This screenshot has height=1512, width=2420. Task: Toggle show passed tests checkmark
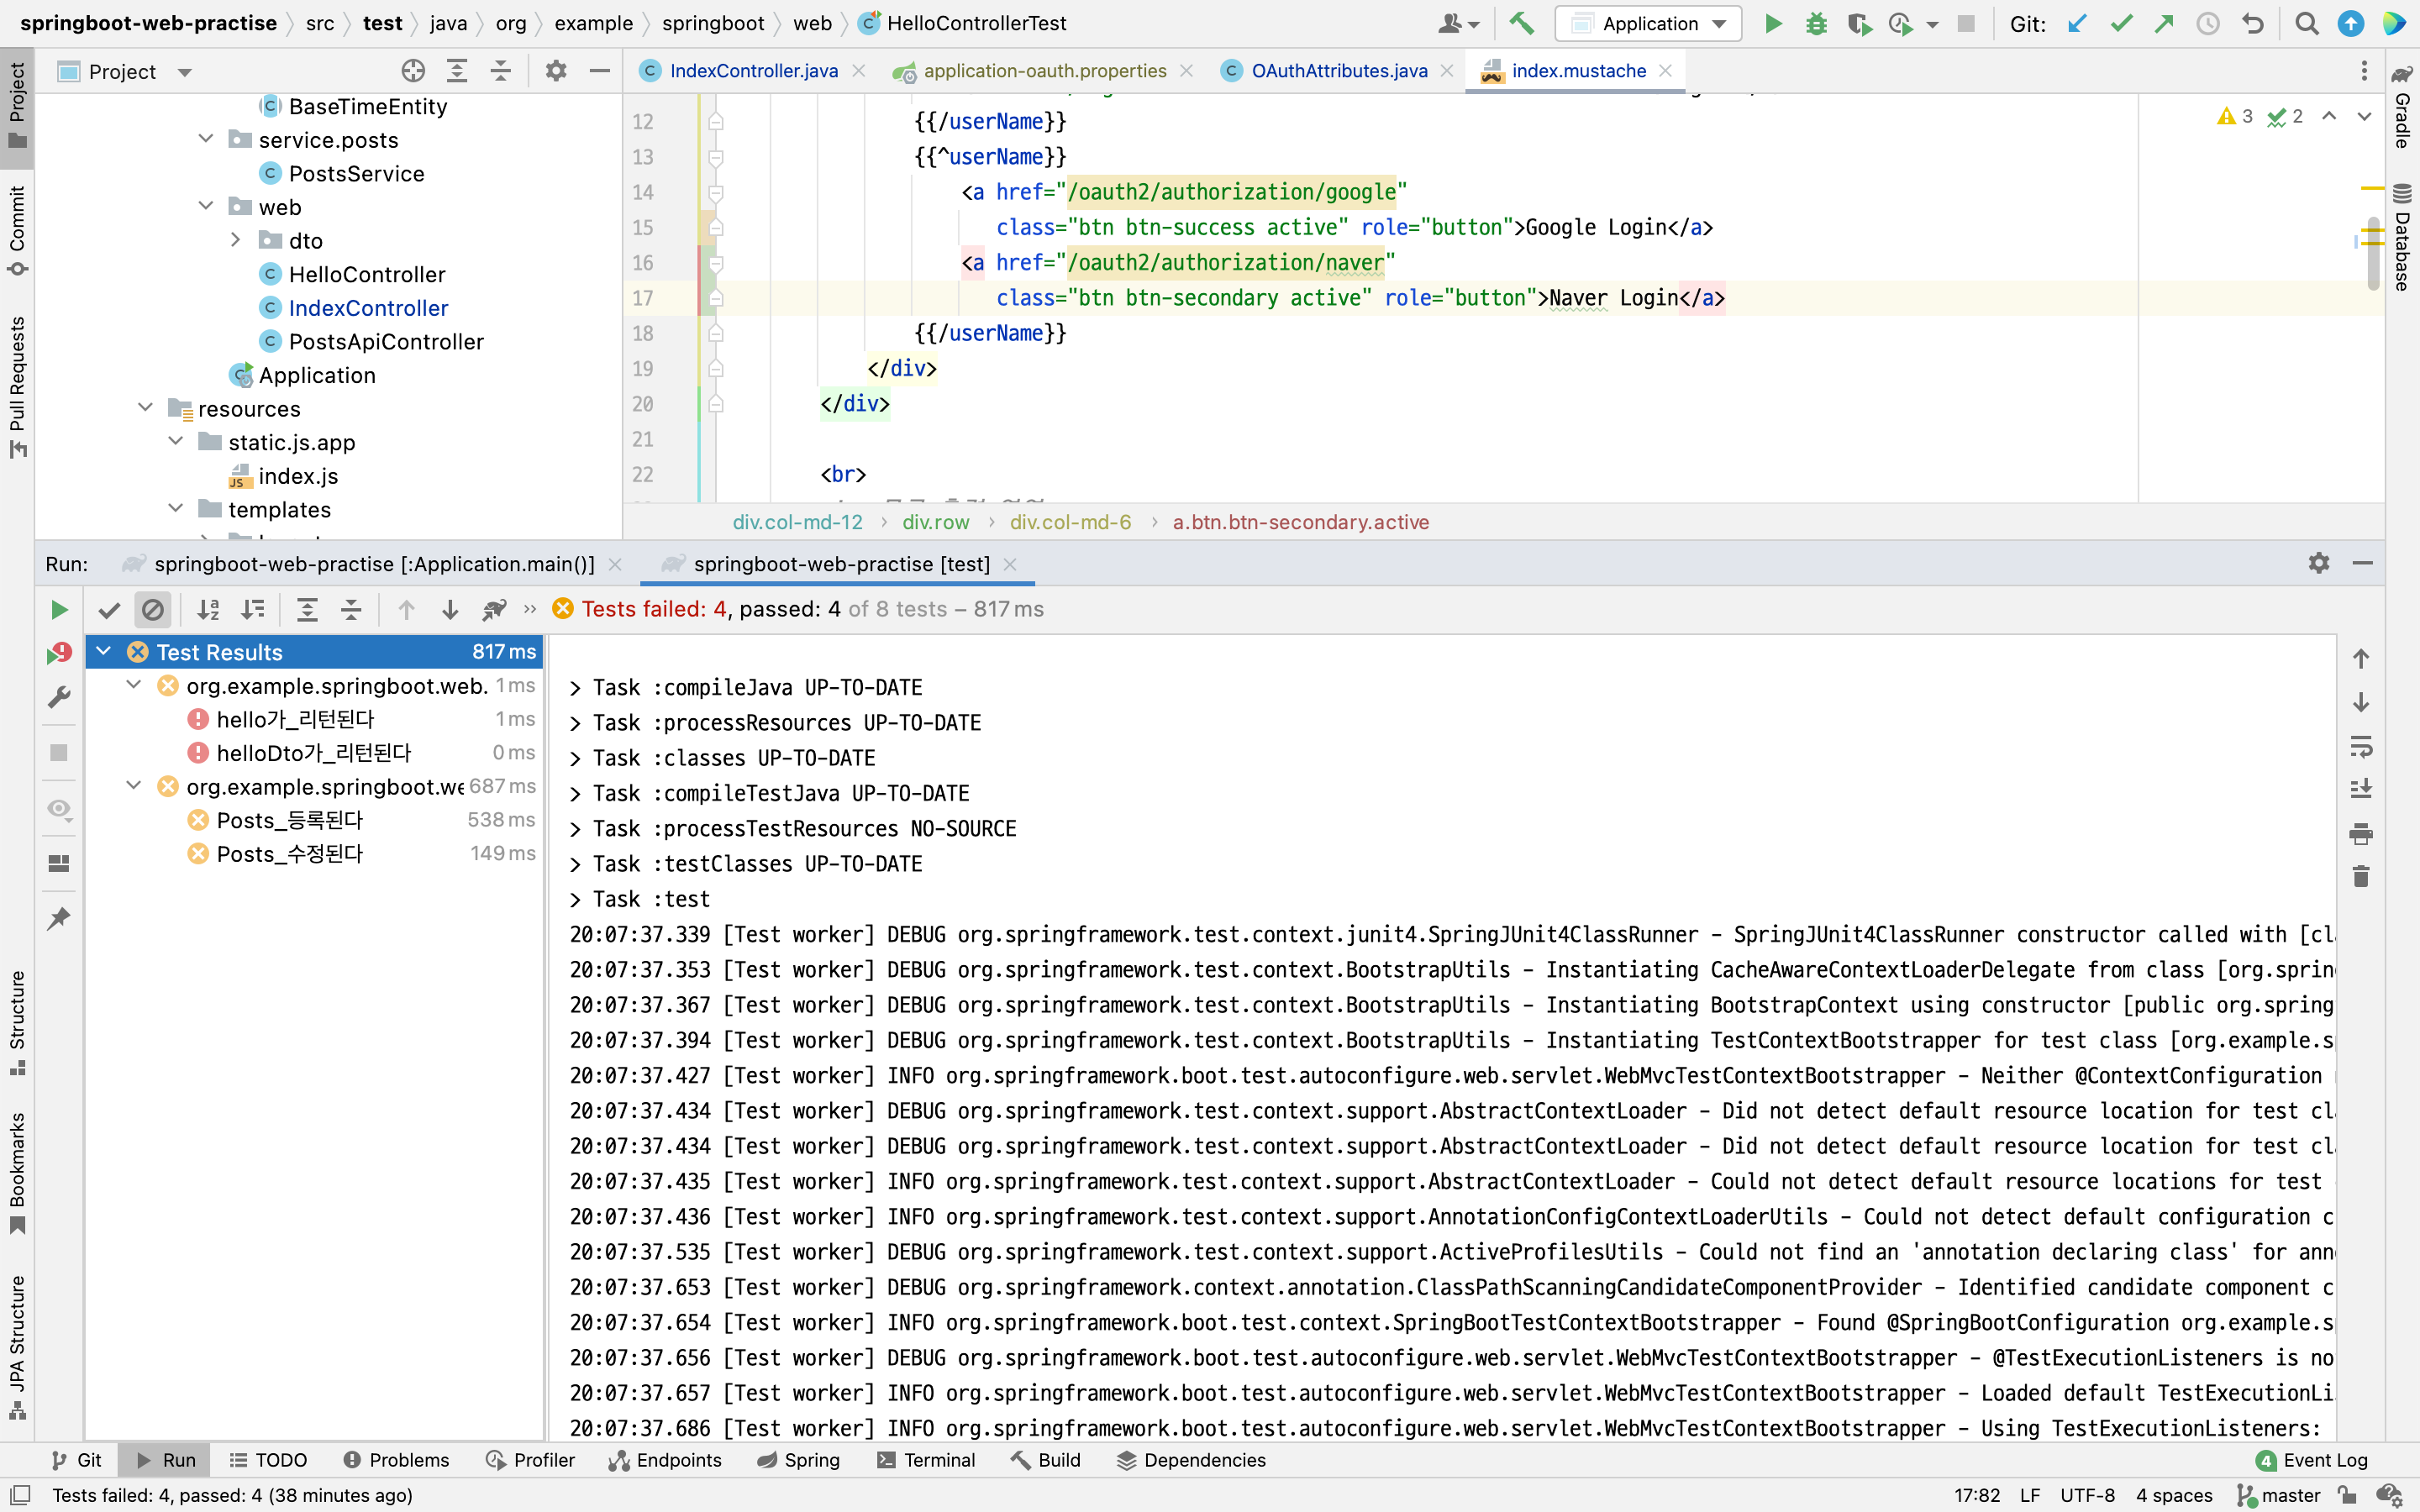pyautogui.click(x=109, y=610)
